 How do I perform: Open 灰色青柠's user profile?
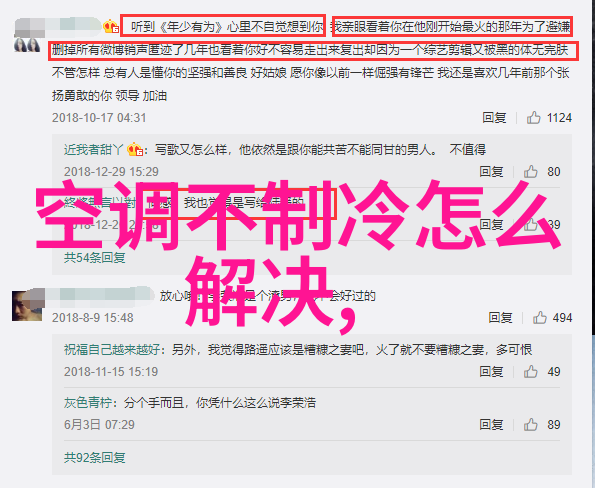click(x=88, y=403)
